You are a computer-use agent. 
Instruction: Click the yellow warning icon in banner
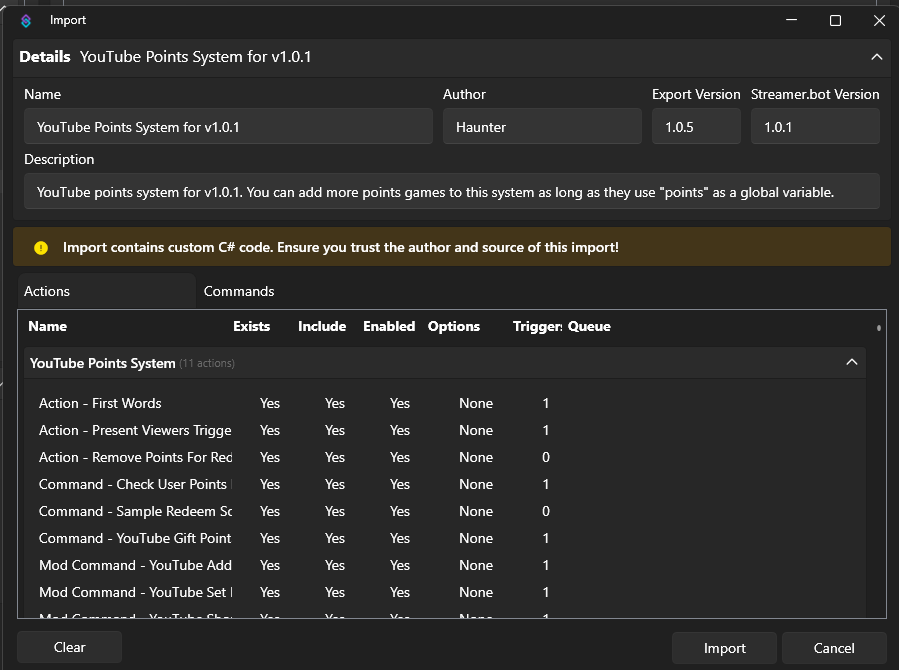(41, 247)
